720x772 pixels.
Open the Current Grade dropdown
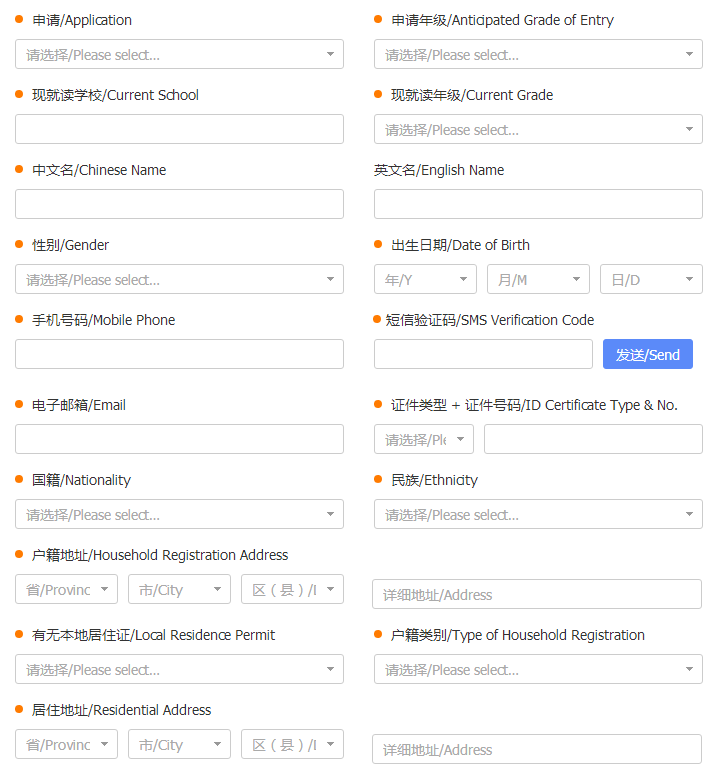click(x=538, y=129)
